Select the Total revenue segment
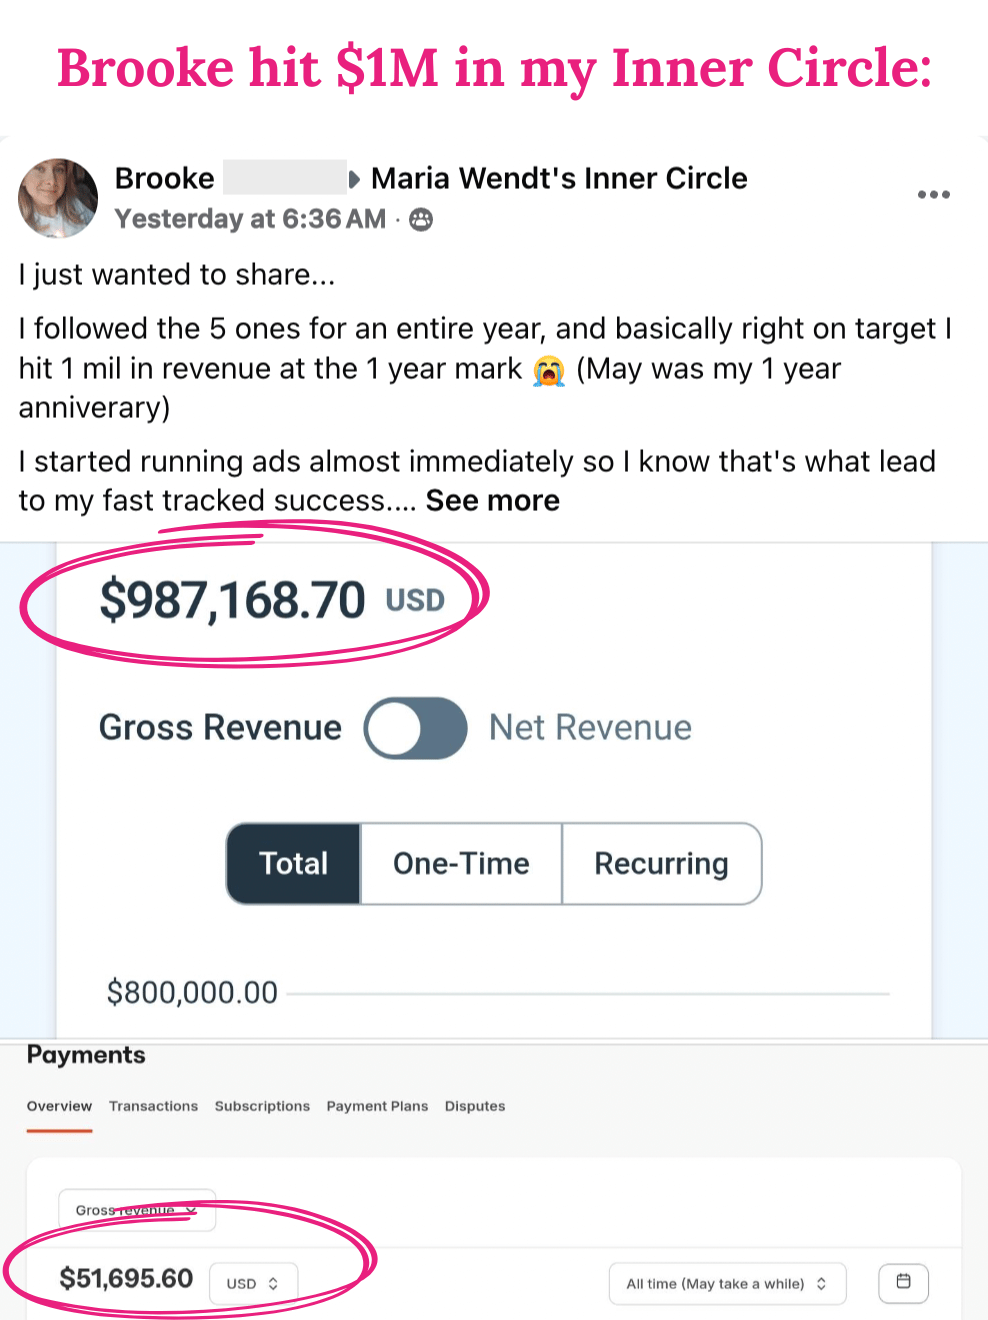The width and height of the screenshot is (988, 1320). click(294, 864)
